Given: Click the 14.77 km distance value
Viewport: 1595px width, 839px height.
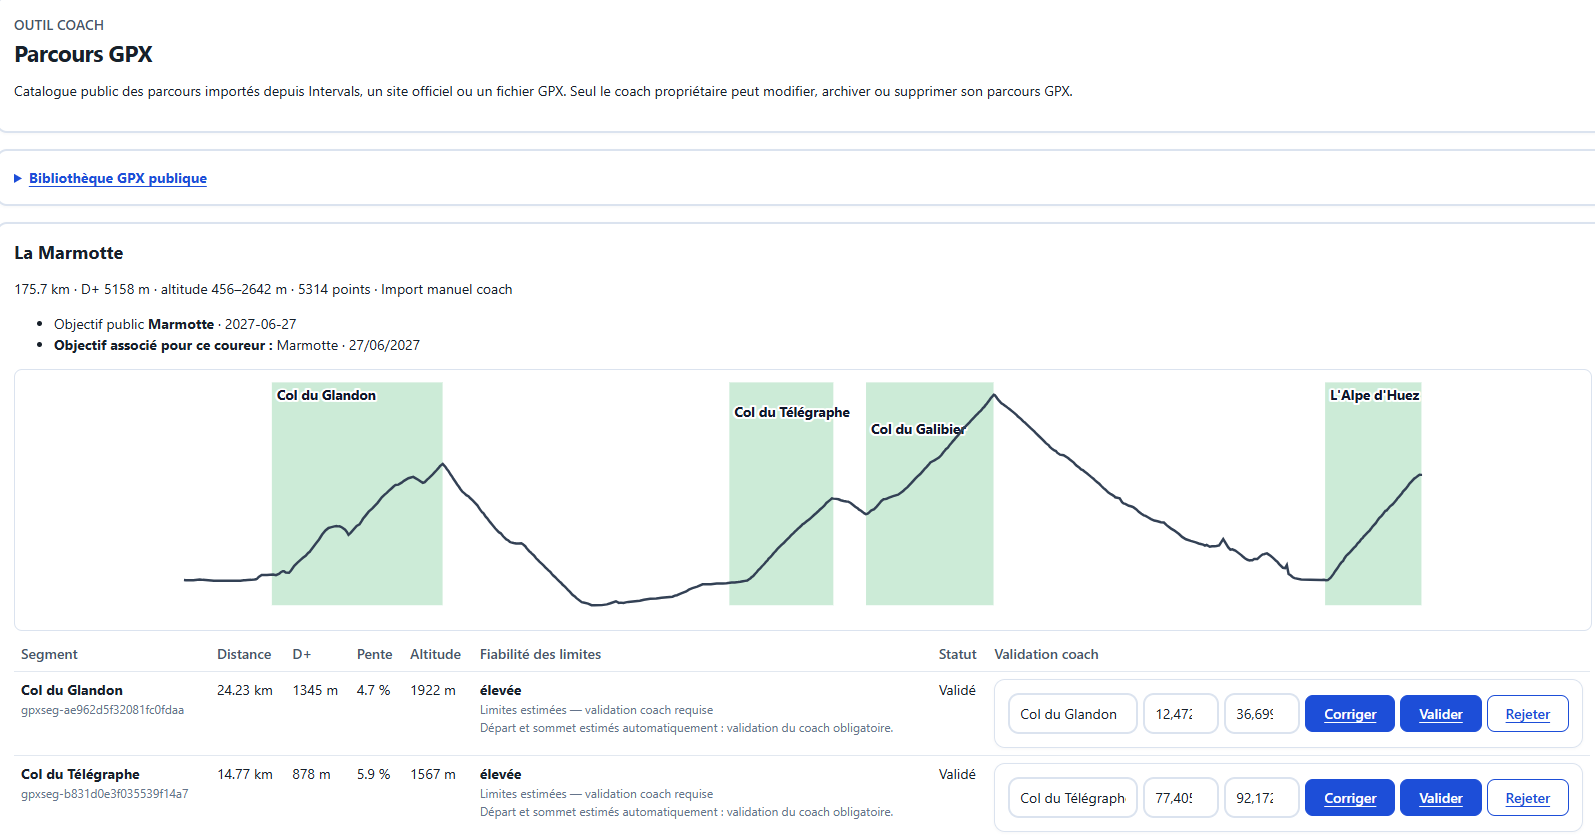Looking at the screenshot, I should [x=245, y=774].
